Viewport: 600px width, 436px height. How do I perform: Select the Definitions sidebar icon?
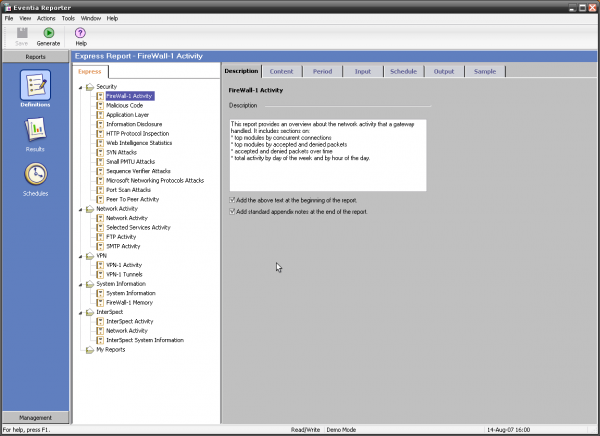click(x=35, y=85)
